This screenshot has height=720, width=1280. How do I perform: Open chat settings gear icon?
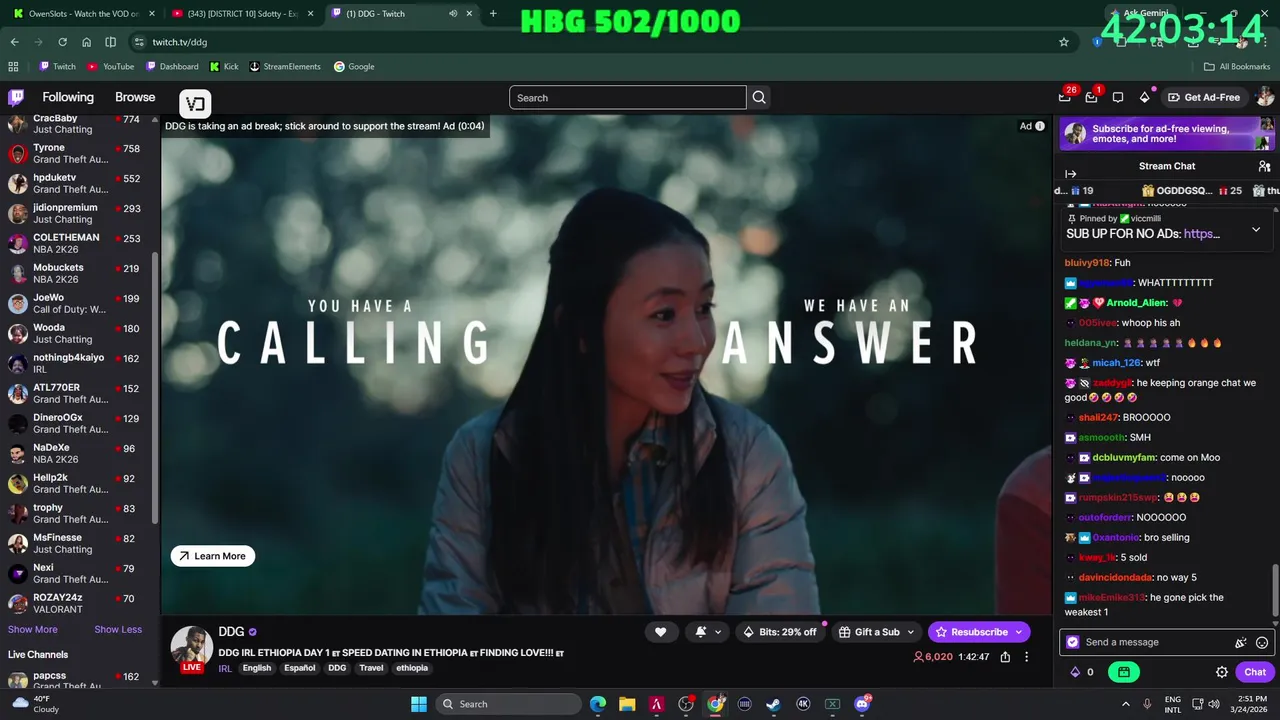pos(1222,672)
